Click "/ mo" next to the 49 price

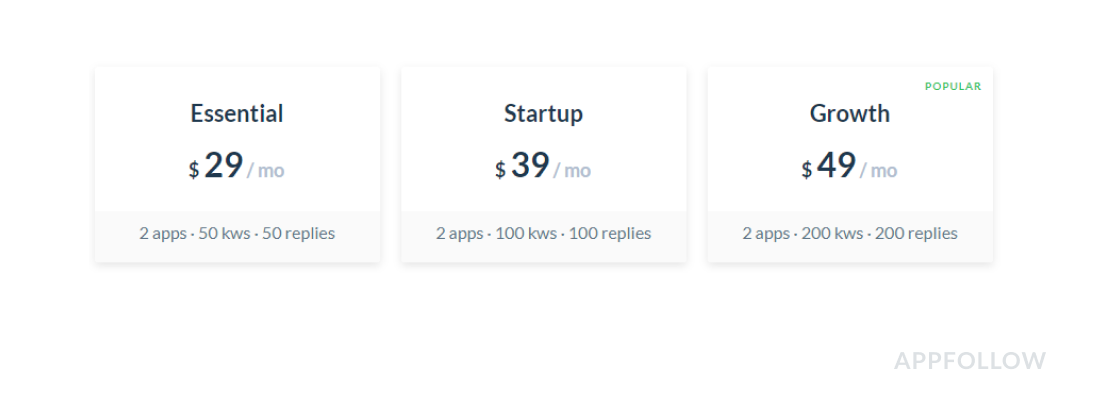point(878,171)
